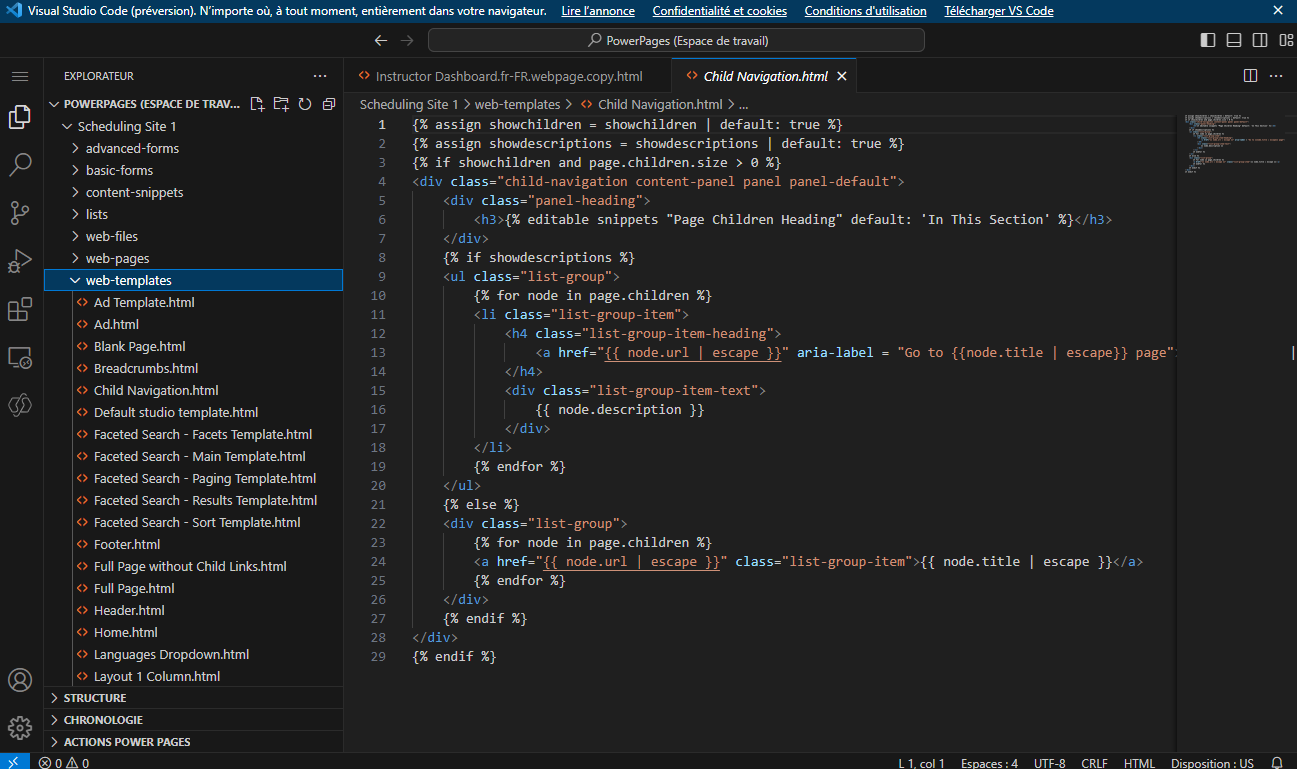Image resolution: width=1297 pixels, height=769 pixels.
Task: Toggle the primary side bar visibility
Action: pyautogui.click(x=1207, y=39)
